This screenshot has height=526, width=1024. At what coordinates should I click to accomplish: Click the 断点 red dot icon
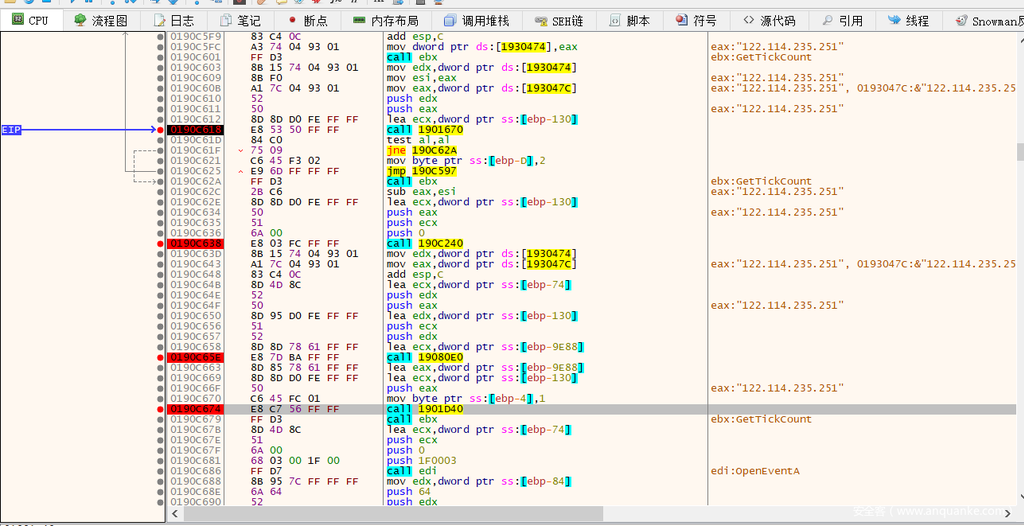[292, 20]
